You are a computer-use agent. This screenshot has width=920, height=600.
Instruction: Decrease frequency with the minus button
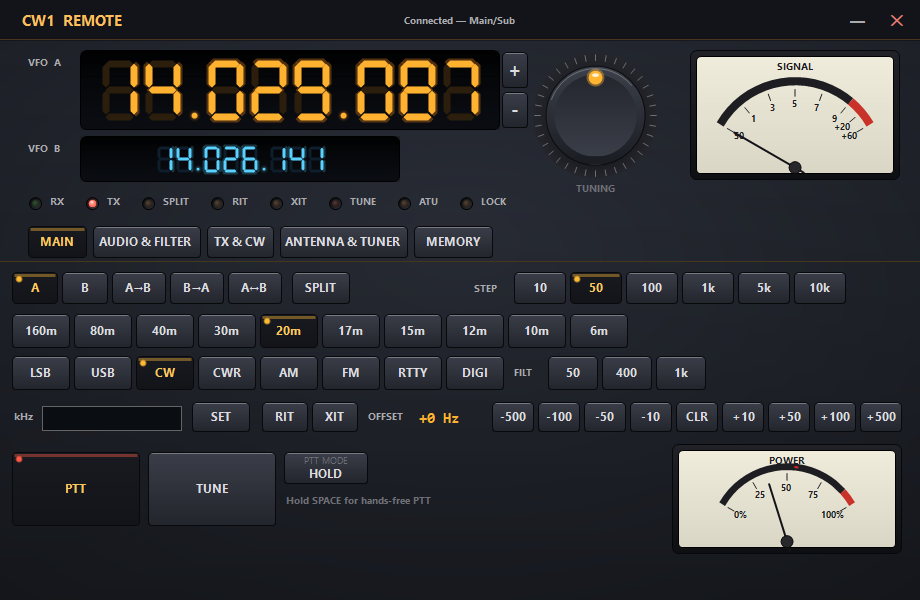pos(515,110)
